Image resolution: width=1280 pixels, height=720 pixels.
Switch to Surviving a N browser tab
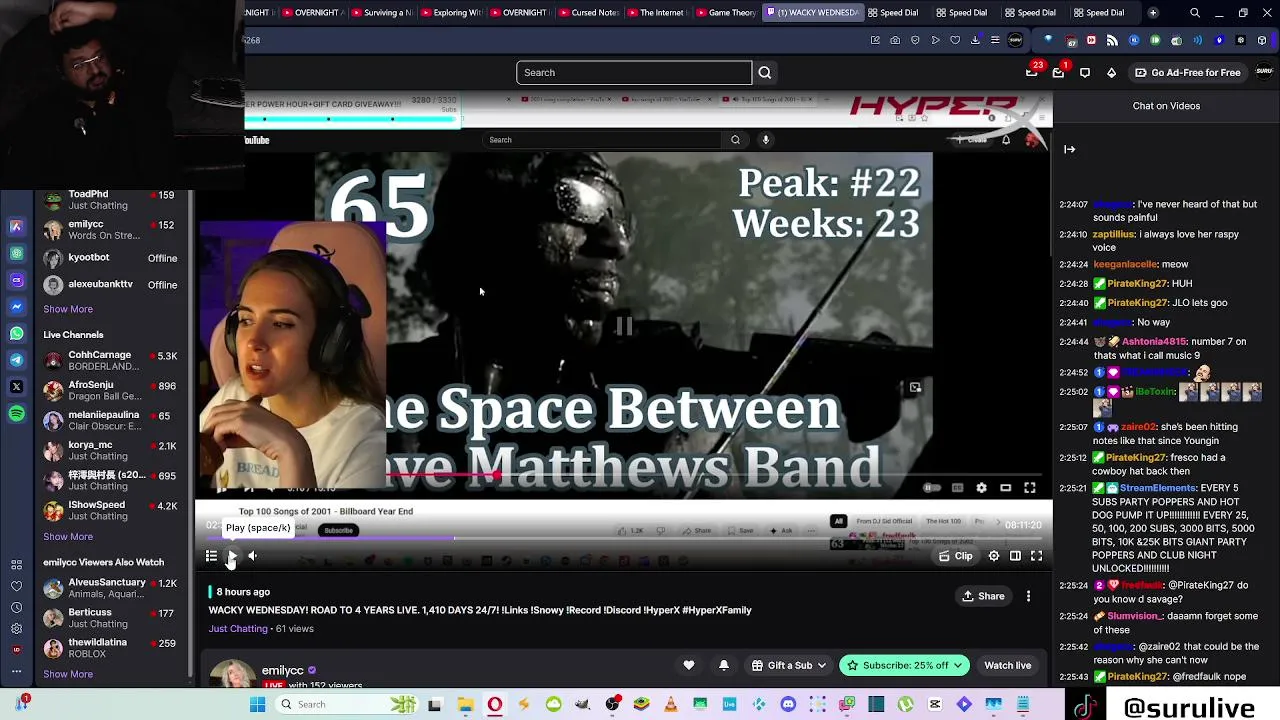tap(381, 12)
